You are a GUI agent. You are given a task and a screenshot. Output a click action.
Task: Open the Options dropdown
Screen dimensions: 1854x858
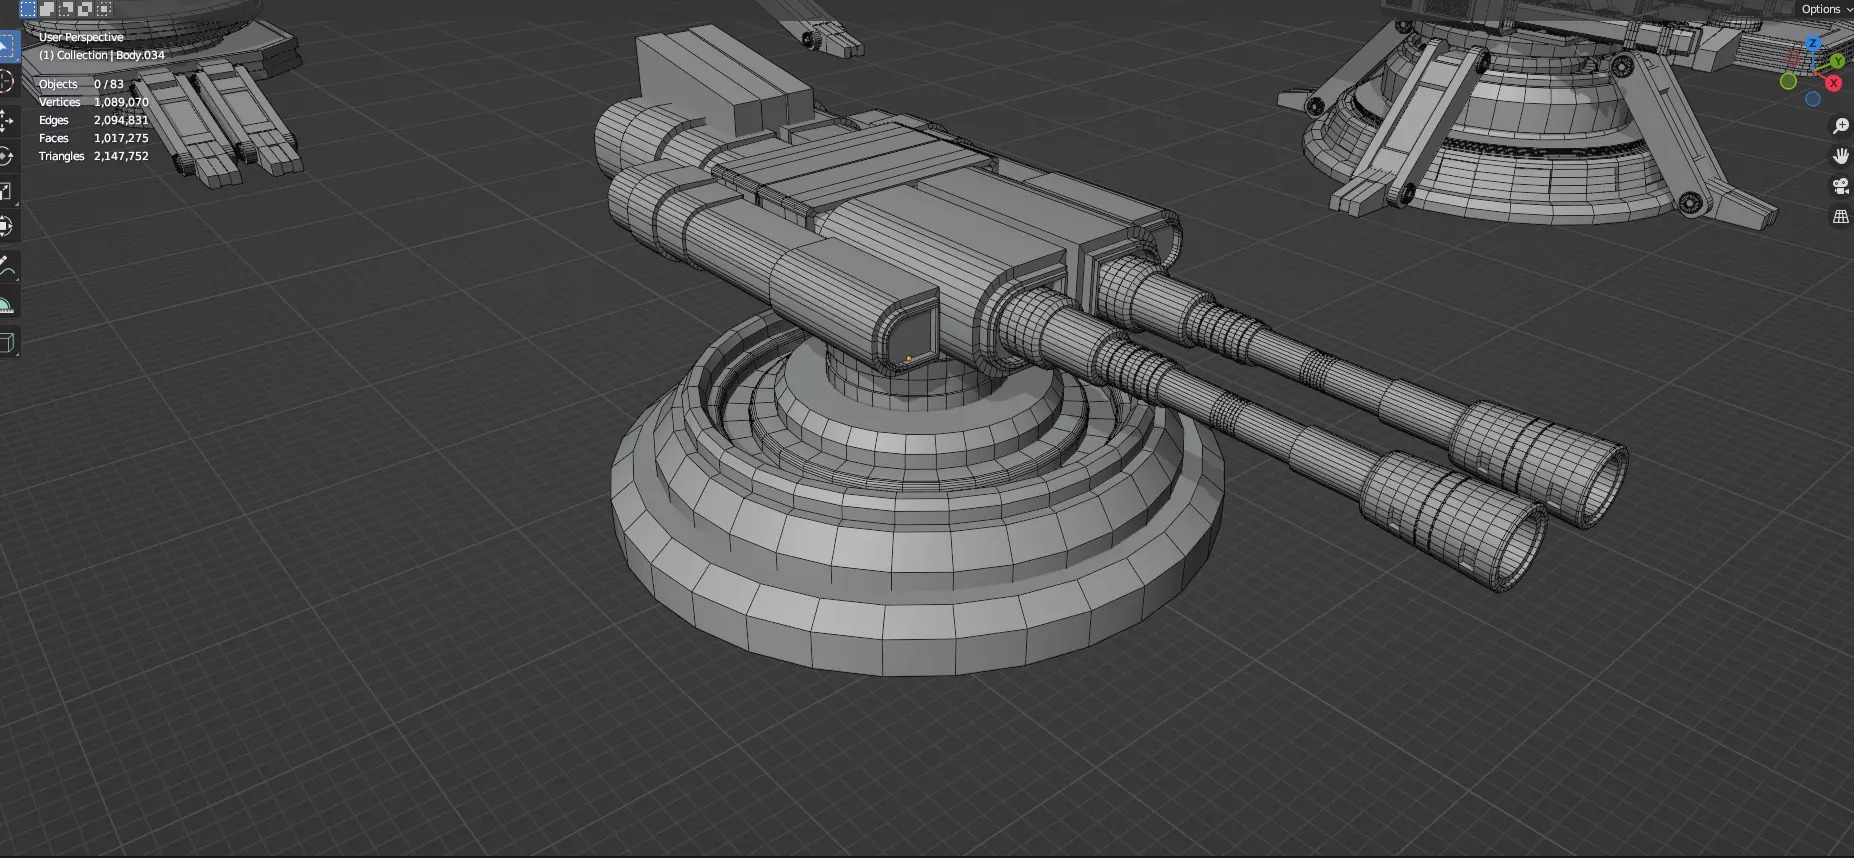(1826, 9)
